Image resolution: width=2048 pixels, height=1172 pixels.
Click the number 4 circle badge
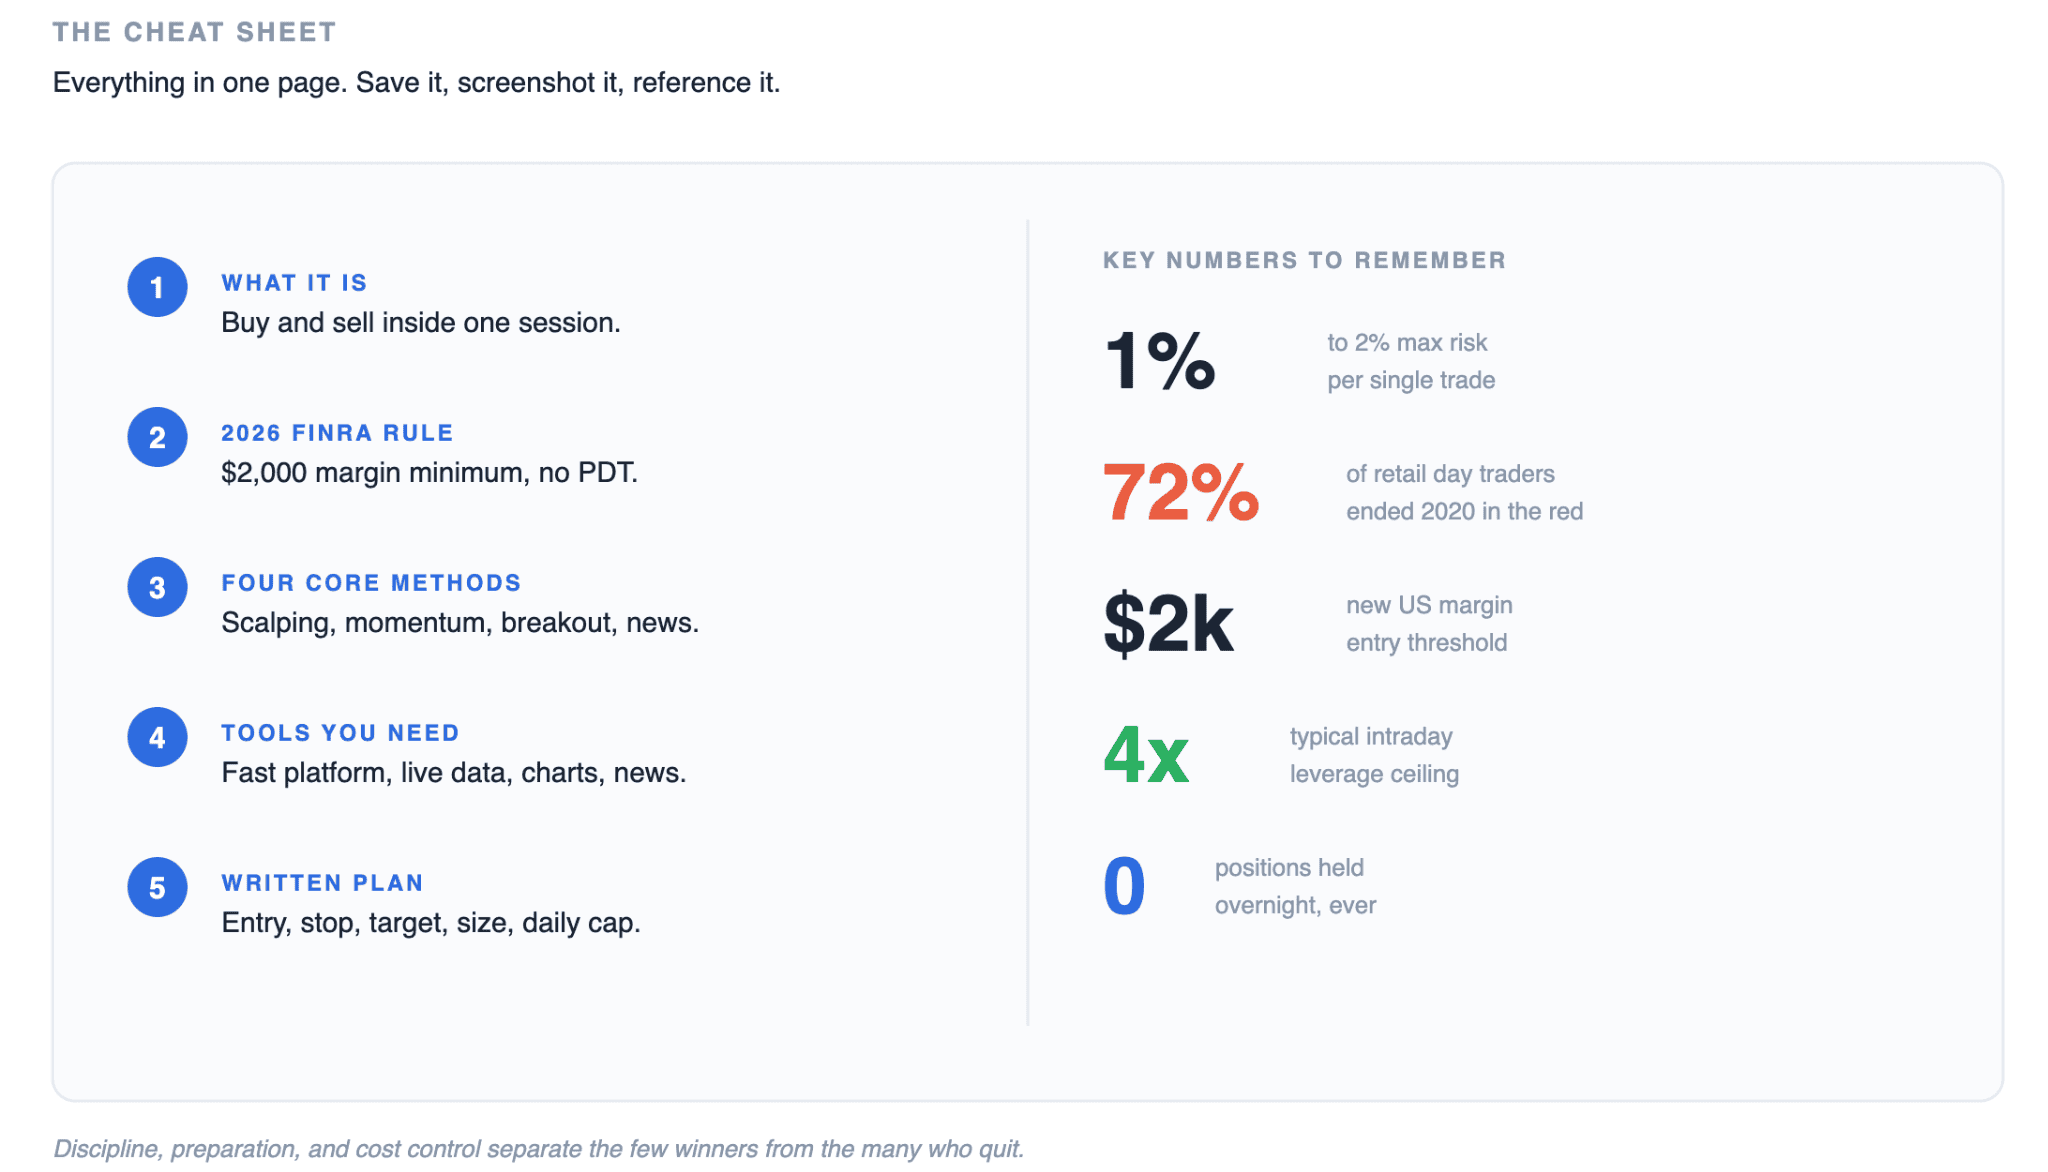tap(157, 737)
